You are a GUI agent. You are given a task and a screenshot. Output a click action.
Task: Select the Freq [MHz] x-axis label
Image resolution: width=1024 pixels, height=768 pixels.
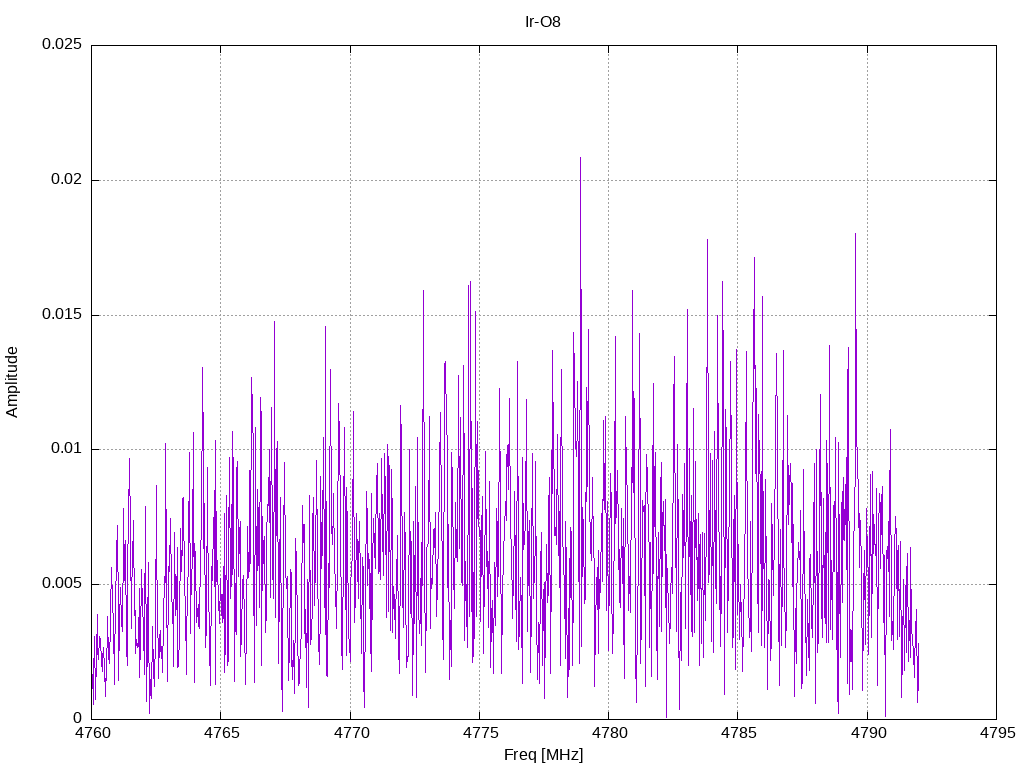click(543, 755)
